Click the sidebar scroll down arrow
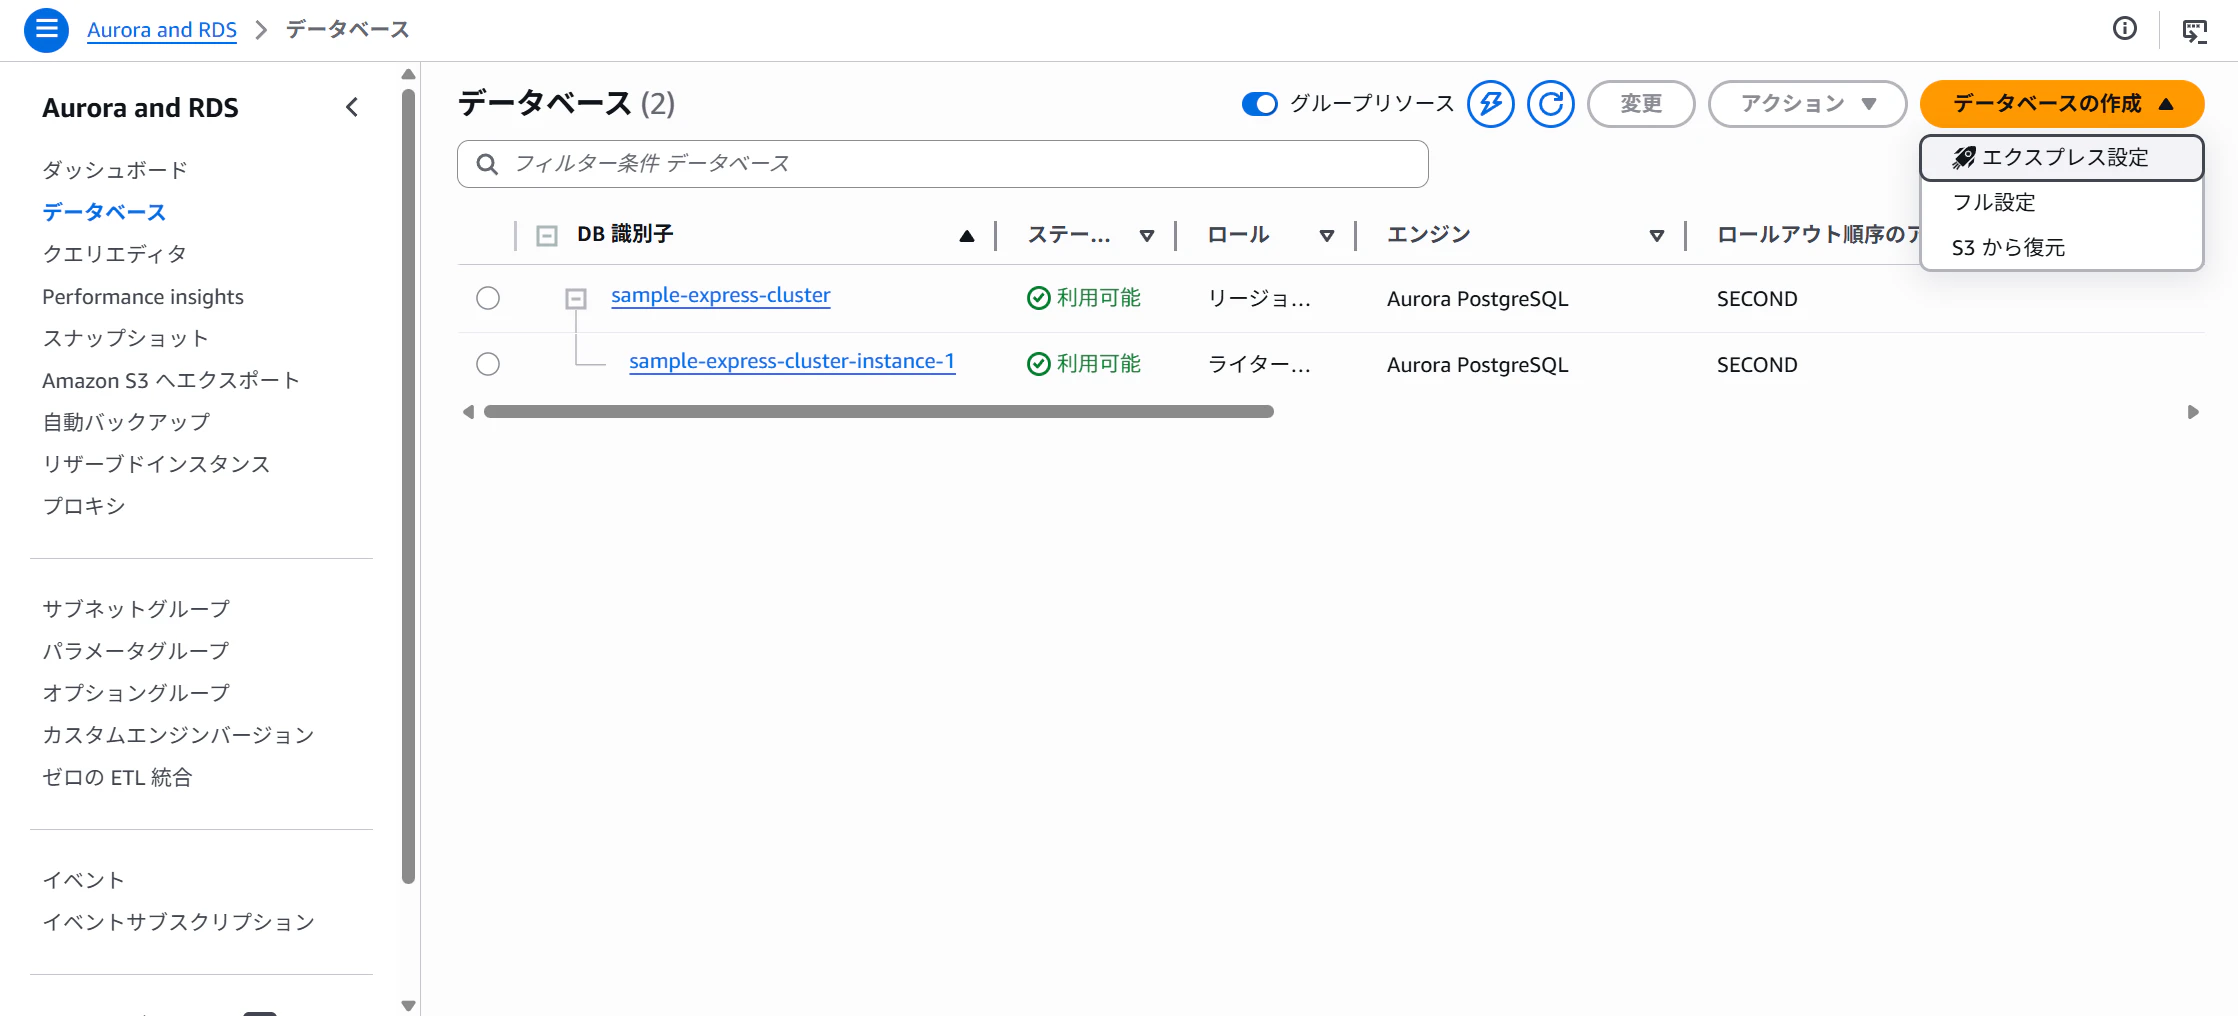Viewport: 2238px width, 1016px height. (408, 1006)
